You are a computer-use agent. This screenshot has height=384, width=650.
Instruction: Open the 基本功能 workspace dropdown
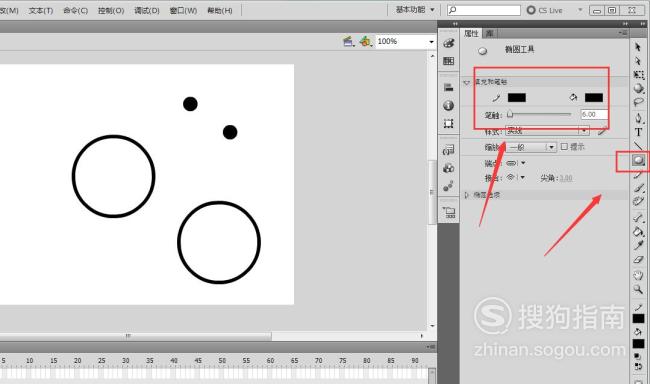[x=415, y=10]
